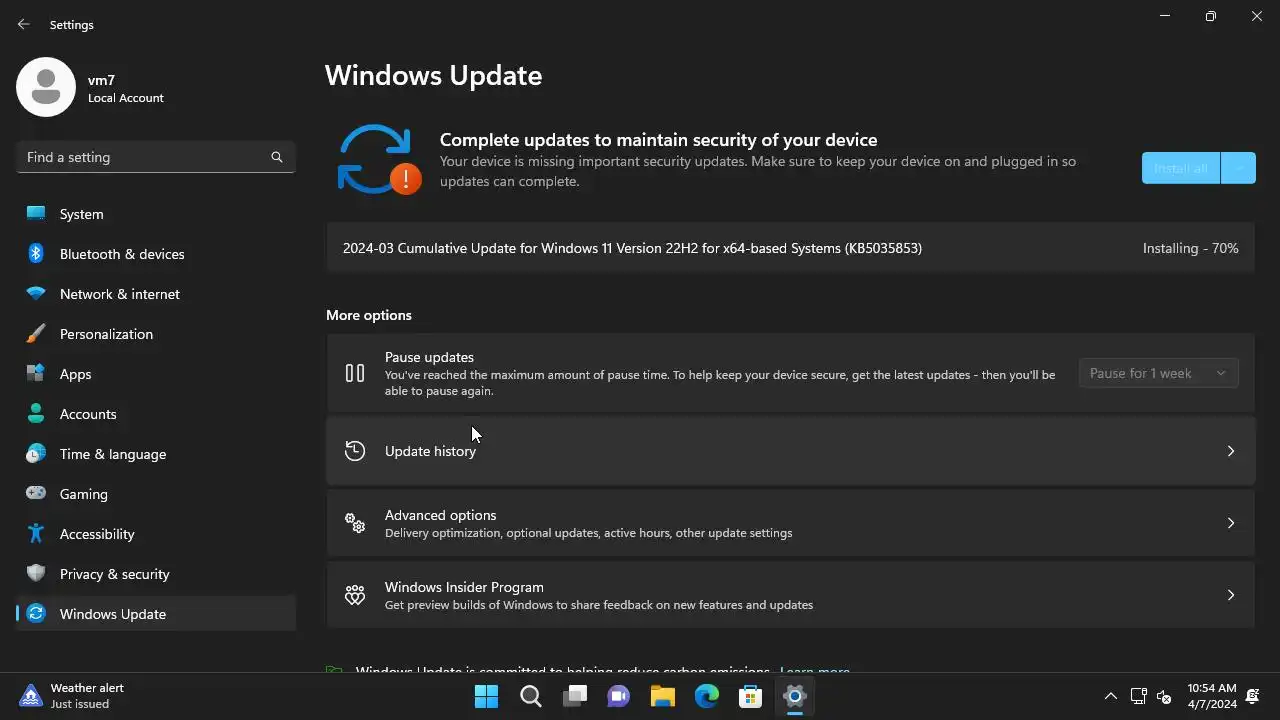
Task: Click the Bluetooth & devices icon
Action: point(36,254)
